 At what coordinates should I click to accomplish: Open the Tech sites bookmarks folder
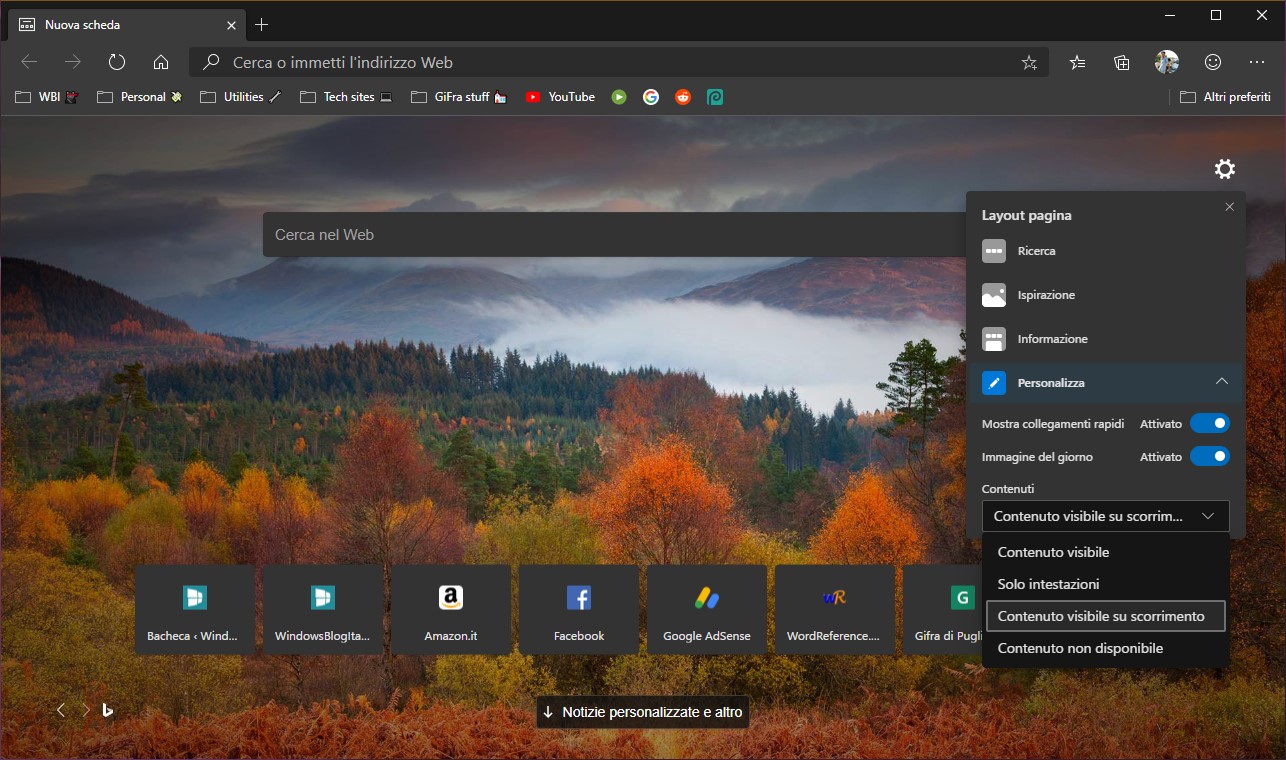346,97
